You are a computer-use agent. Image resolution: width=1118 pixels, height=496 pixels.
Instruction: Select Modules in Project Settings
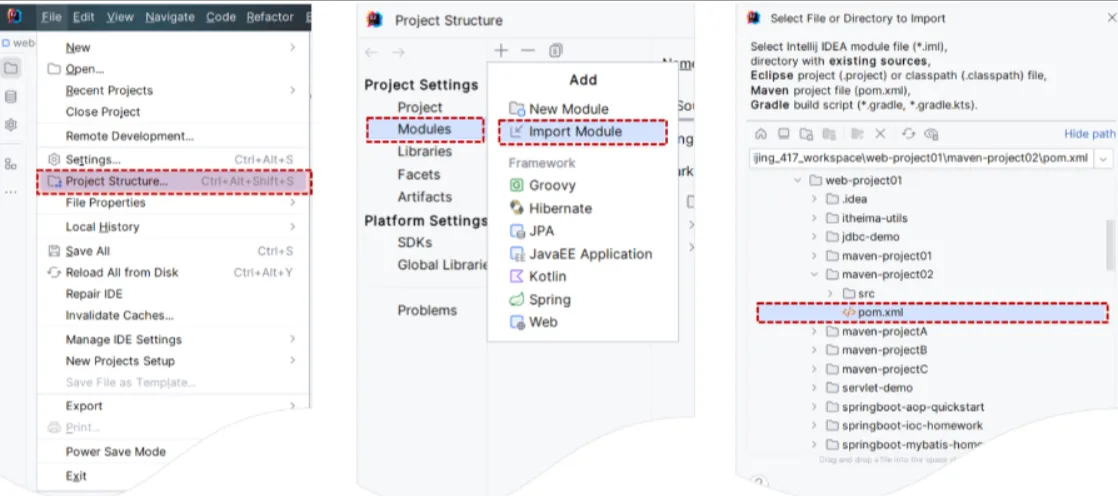tap(424, 129)
